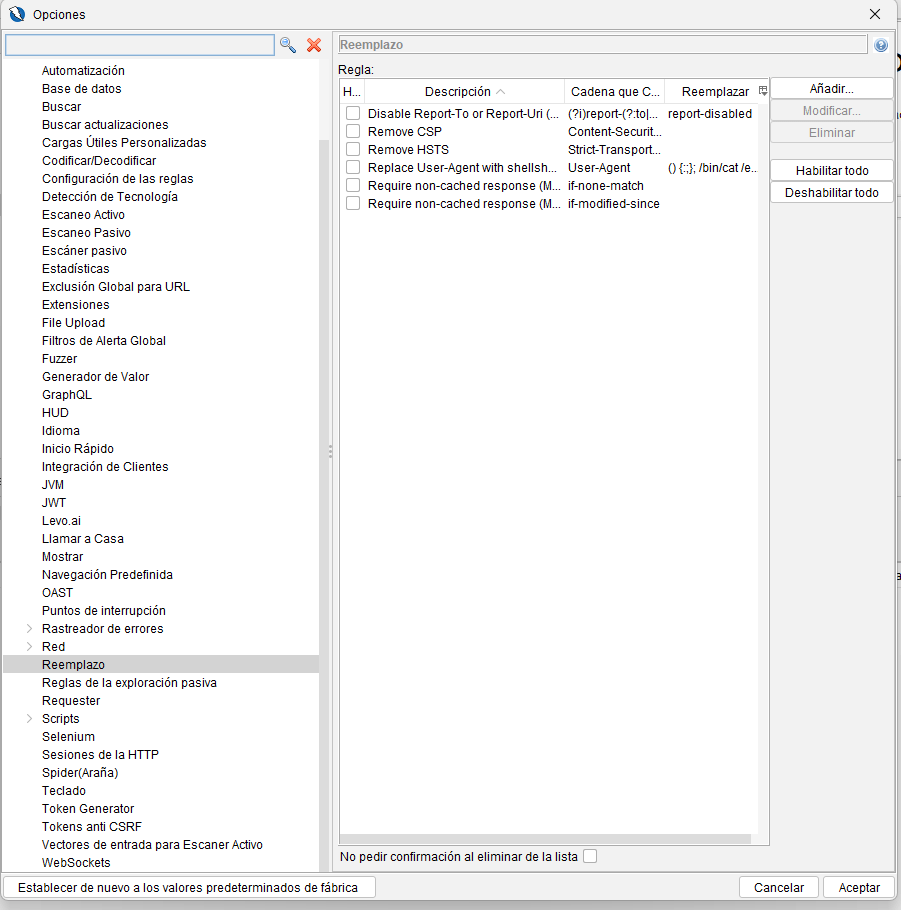Click the magnifier search icon
Screen dimensions: 901x910
pos(288,45)
